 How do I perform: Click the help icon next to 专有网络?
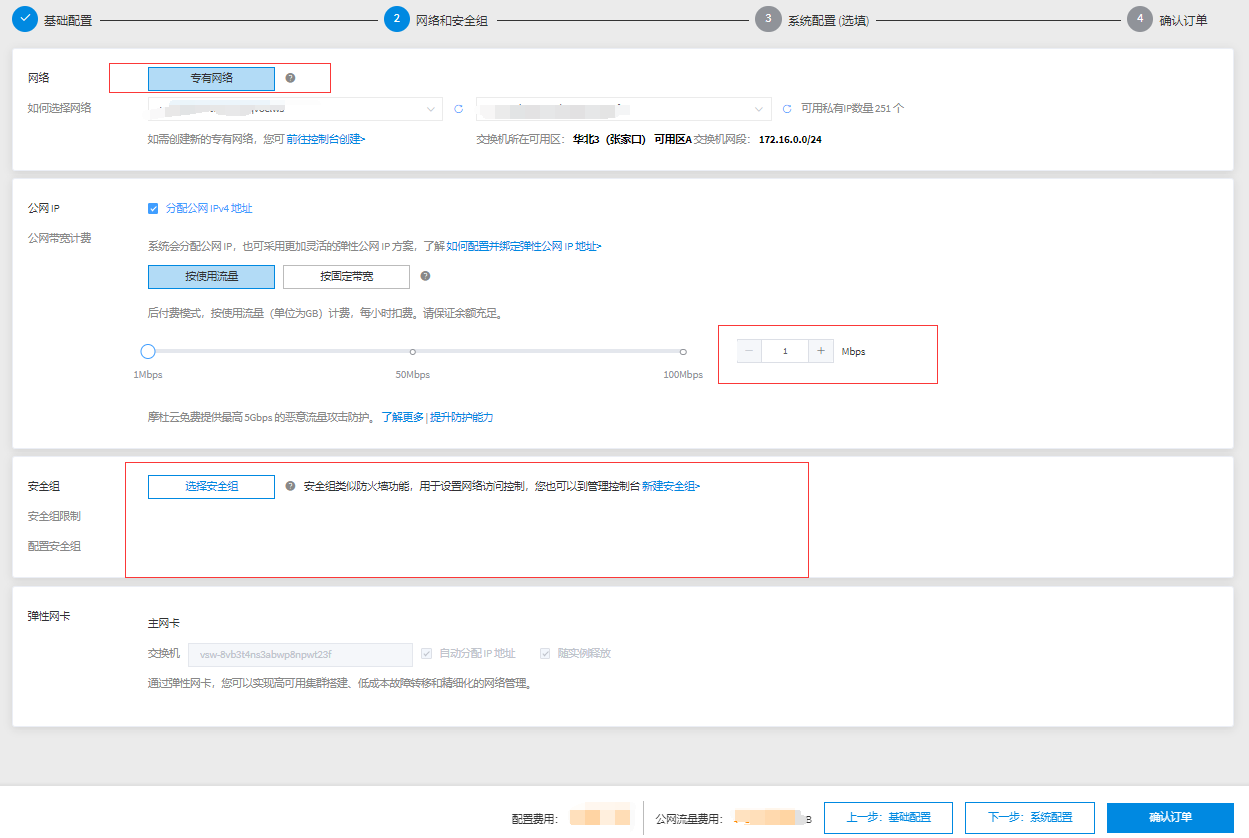pyautogui.click(x=290, y=78)
